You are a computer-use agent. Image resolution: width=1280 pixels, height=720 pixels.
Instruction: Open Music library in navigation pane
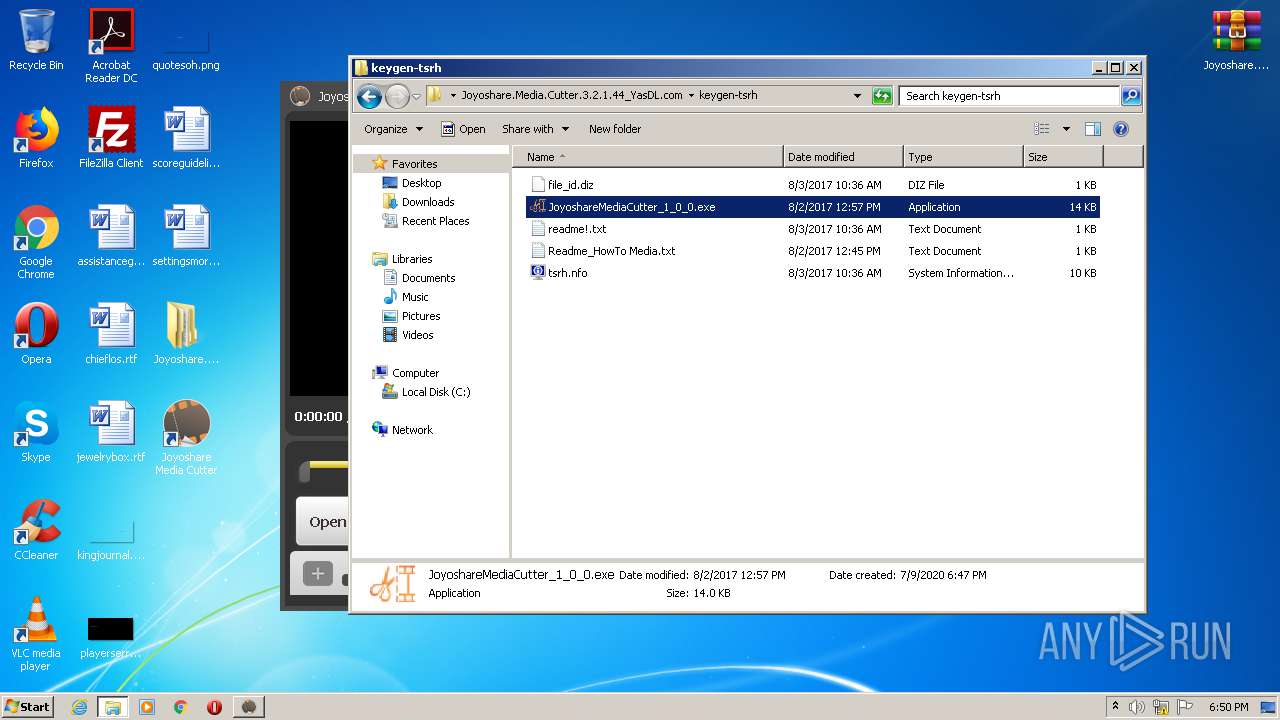(x=415, y=297)
